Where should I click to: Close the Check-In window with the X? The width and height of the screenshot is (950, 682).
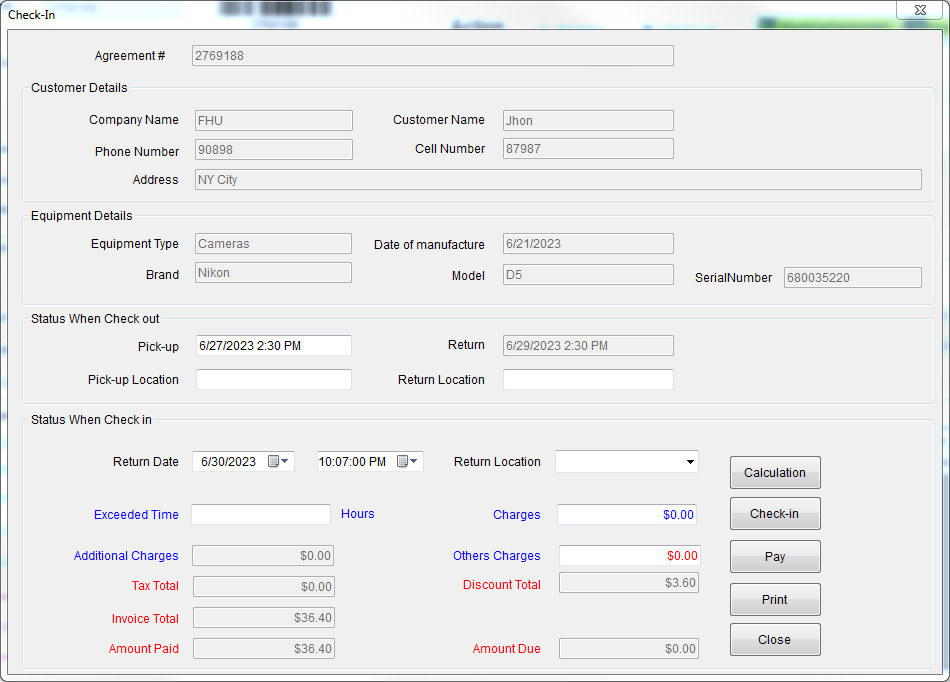pos(920,10)
